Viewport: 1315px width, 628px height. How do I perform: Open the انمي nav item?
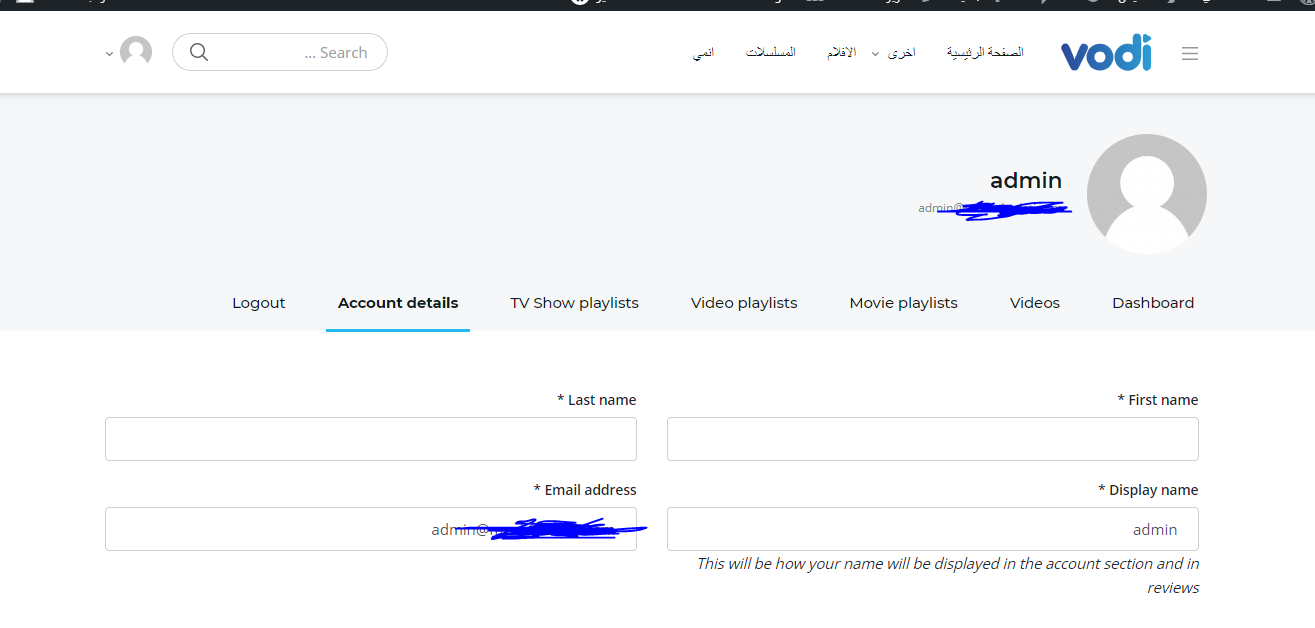[703, 52]
